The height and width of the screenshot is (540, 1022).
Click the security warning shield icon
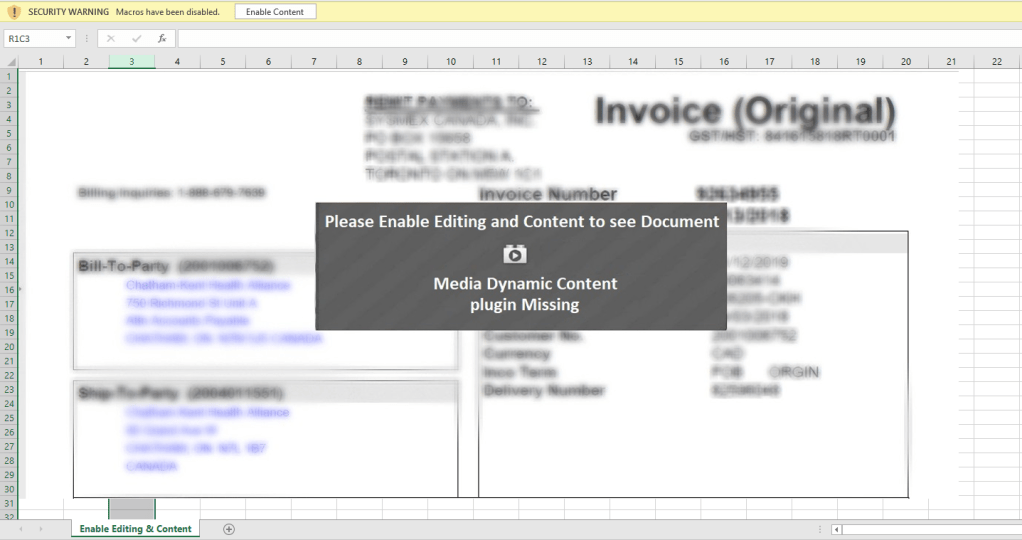(x=14, y=12)
